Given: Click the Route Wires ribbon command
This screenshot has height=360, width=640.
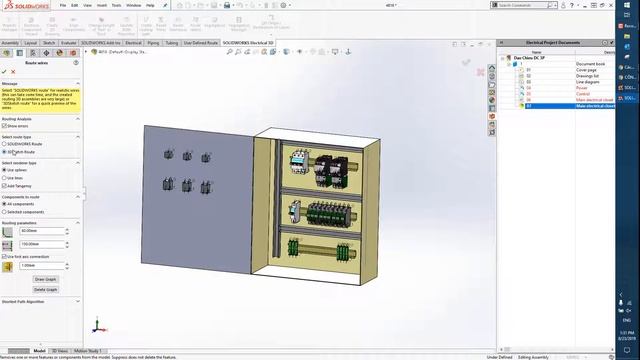Looking at the screenshot, I should (161, 24).
